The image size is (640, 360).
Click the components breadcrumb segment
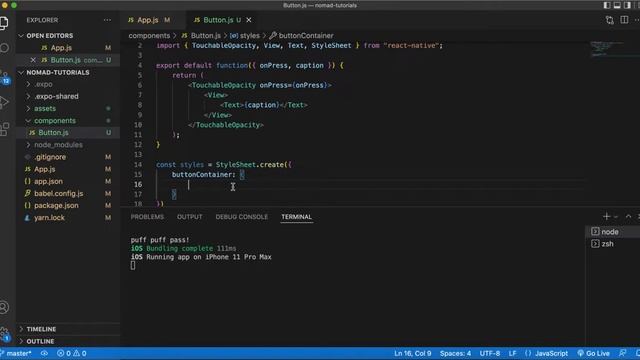coord(149,36)
